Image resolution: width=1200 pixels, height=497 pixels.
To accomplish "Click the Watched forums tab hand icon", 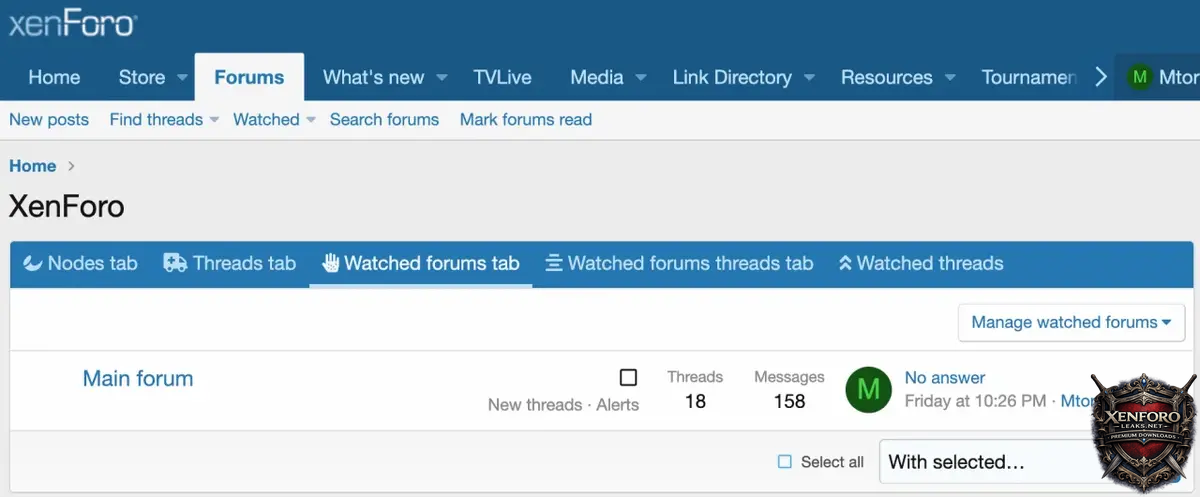I will 330,263.
